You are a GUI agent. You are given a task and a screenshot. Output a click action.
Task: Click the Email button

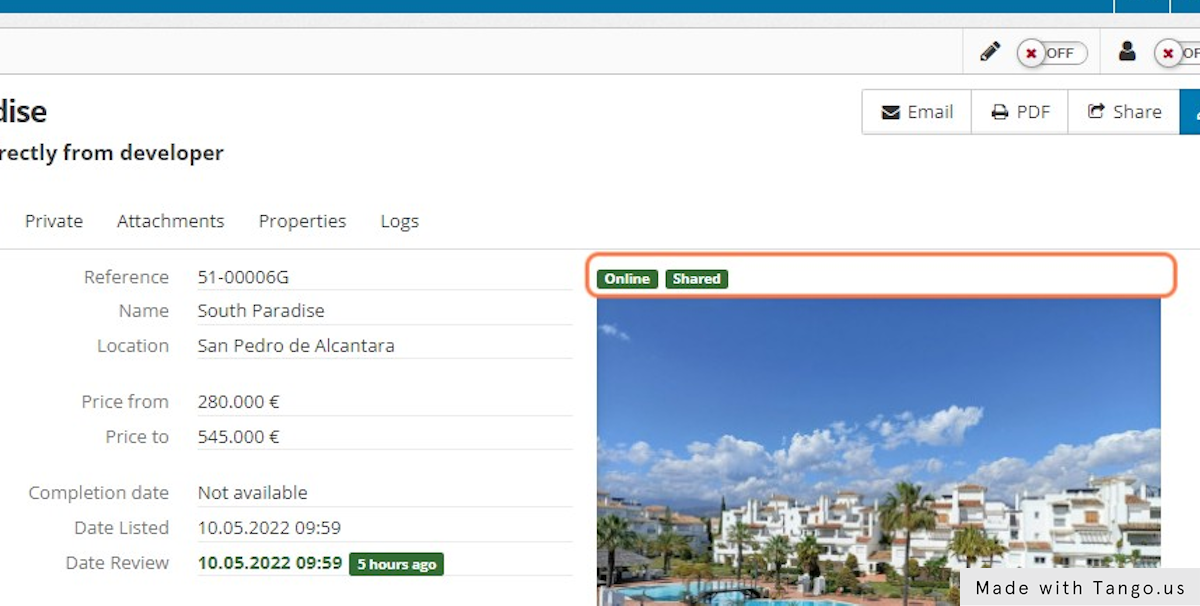pyautogui.click(x=917, y=112)
